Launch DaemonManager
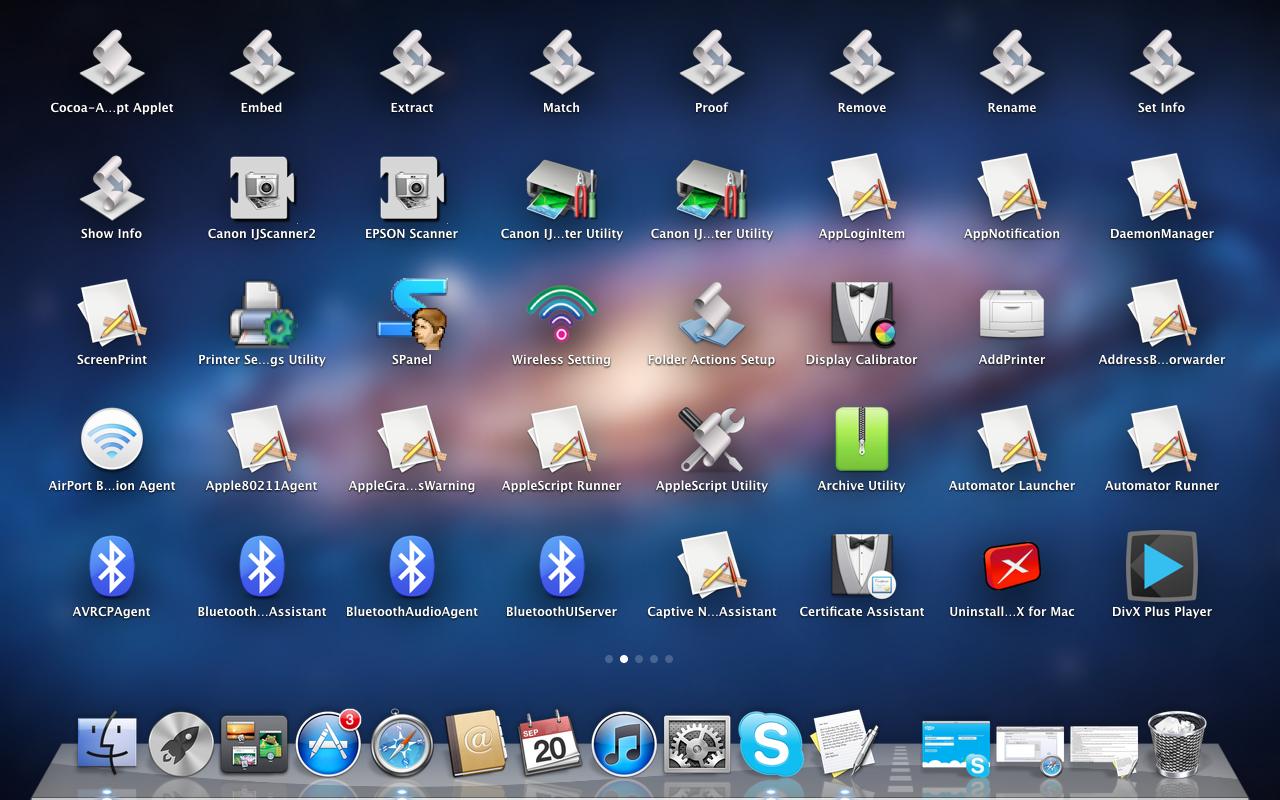The height and width of the screenshot is (800, 1280). click(1162, 188)
